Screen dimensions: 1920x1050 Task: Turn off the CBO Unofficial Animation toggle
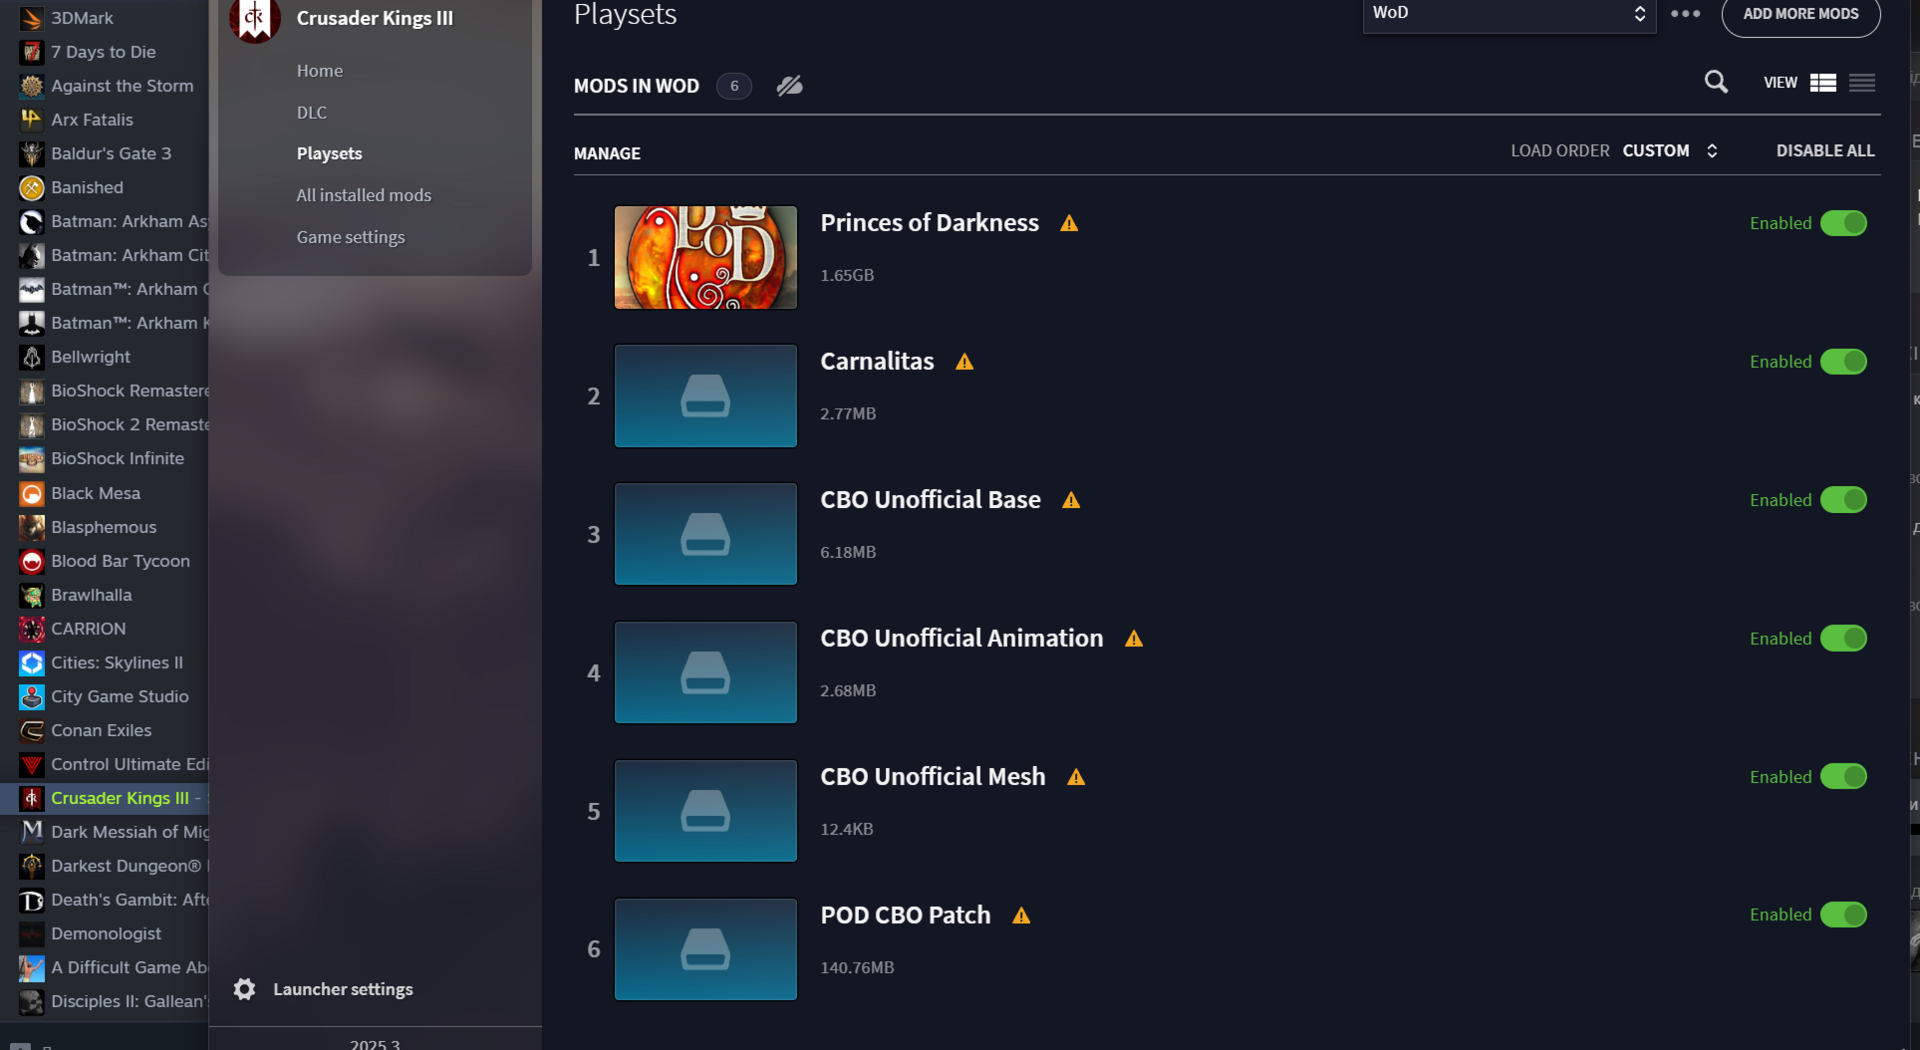(x=1843, y=638)
